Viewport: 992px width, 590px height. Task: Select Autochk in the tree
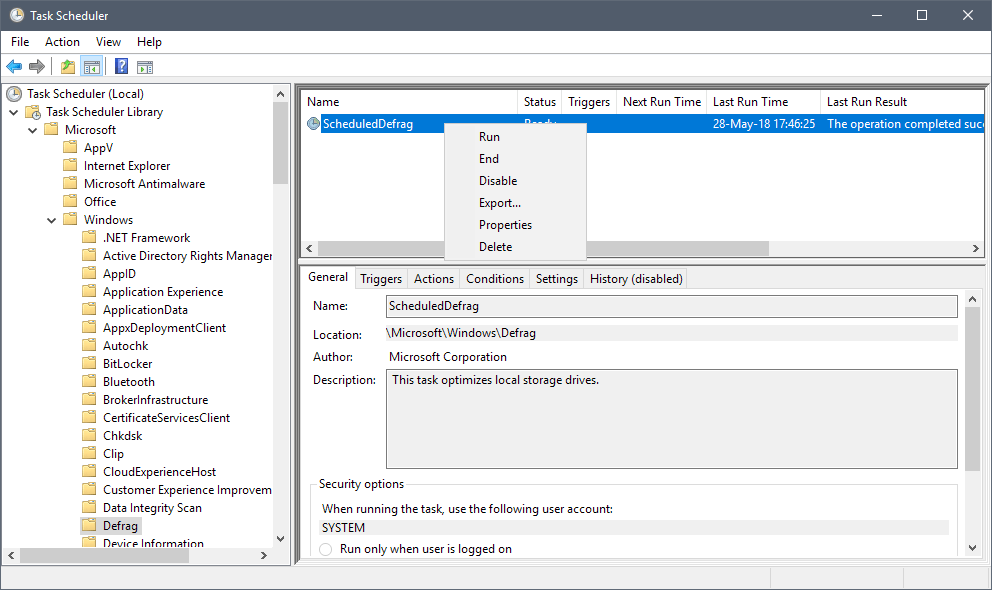point(125,346)
